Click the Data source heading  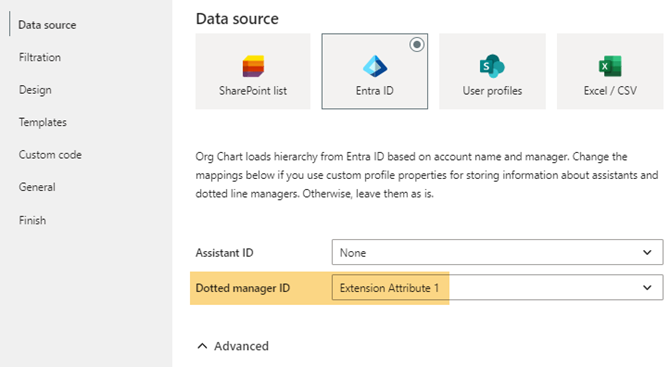[x=237, y=18]
